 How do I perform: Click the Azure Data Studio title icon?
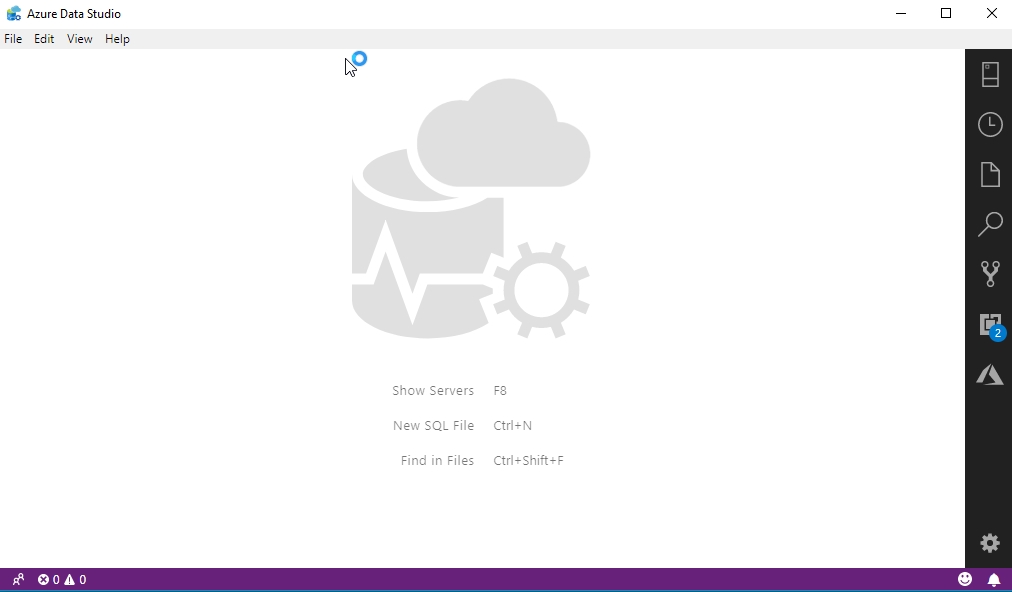click(14, 13)
